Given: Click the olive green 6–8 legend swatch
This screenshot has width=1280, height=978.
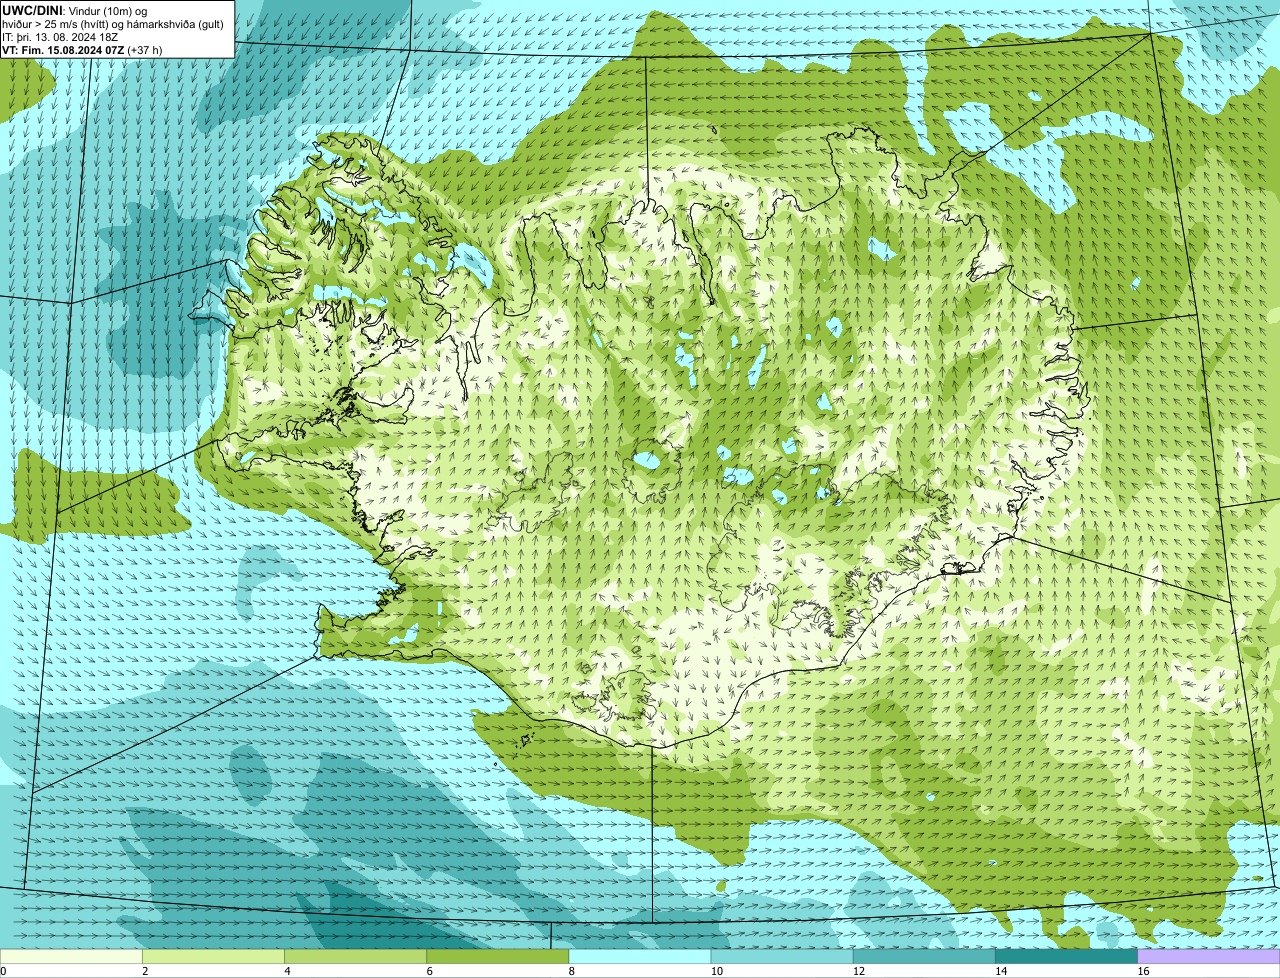Looking at the screenshot, I should click(x=498, y=956).
